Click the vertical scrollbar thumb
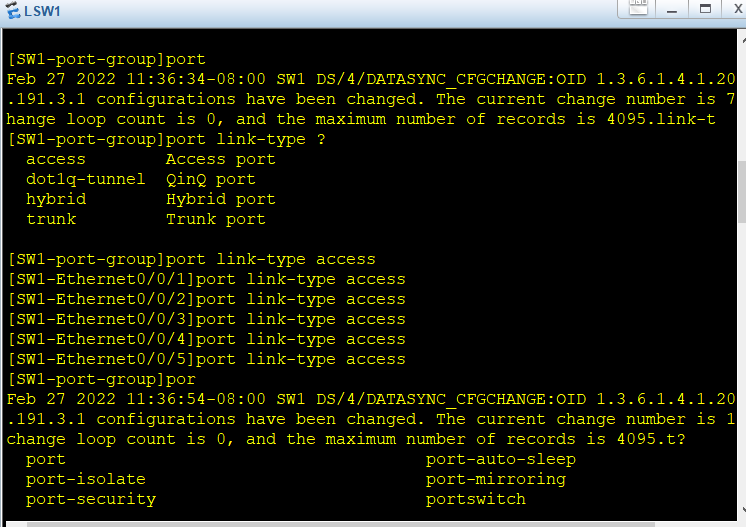The width and height of the screenshot is (746, 527). pos(742,190)
